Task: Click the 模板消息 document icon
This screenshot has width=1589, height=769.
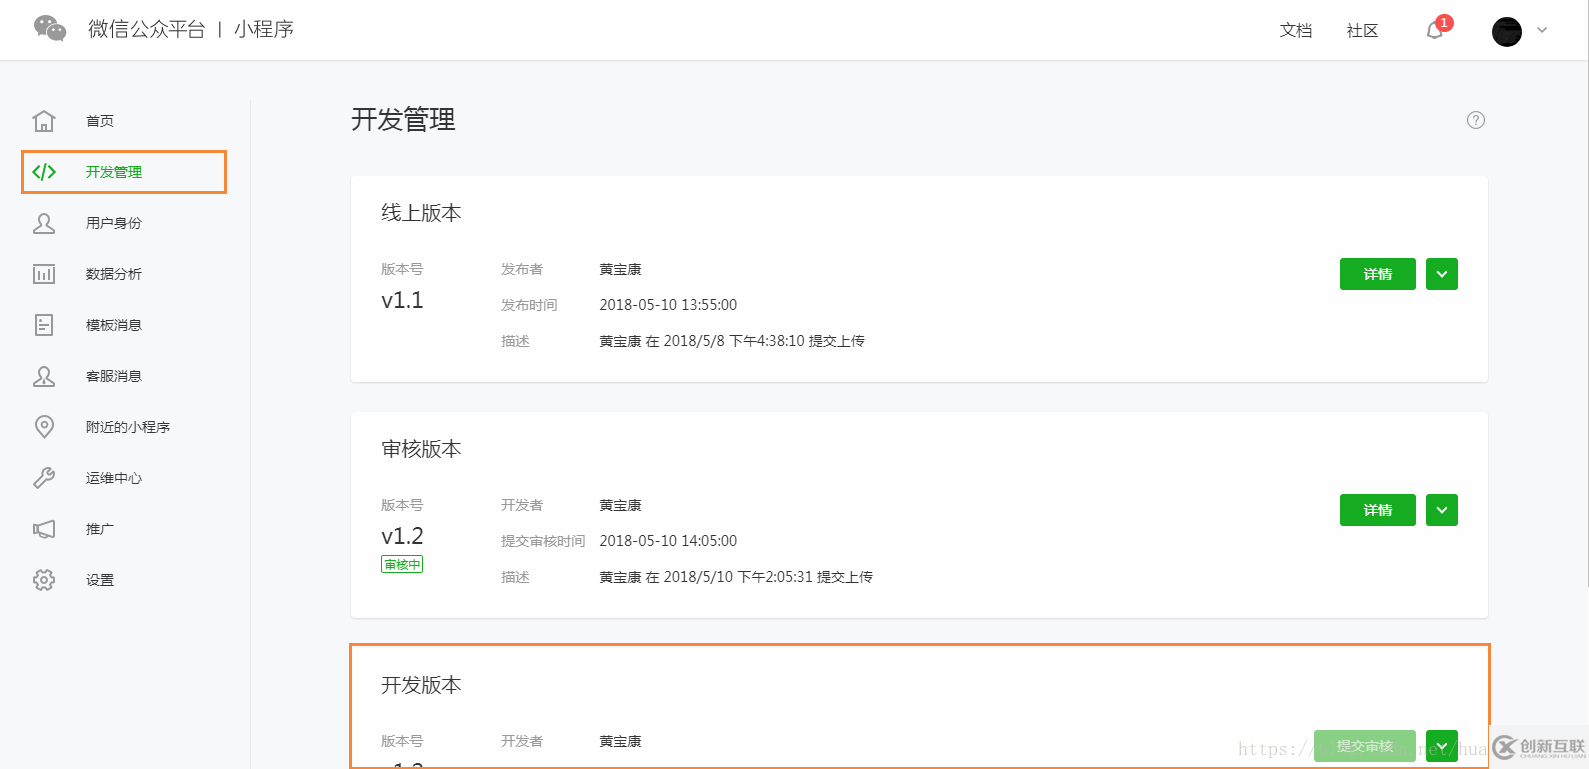Action: point(44,325)
